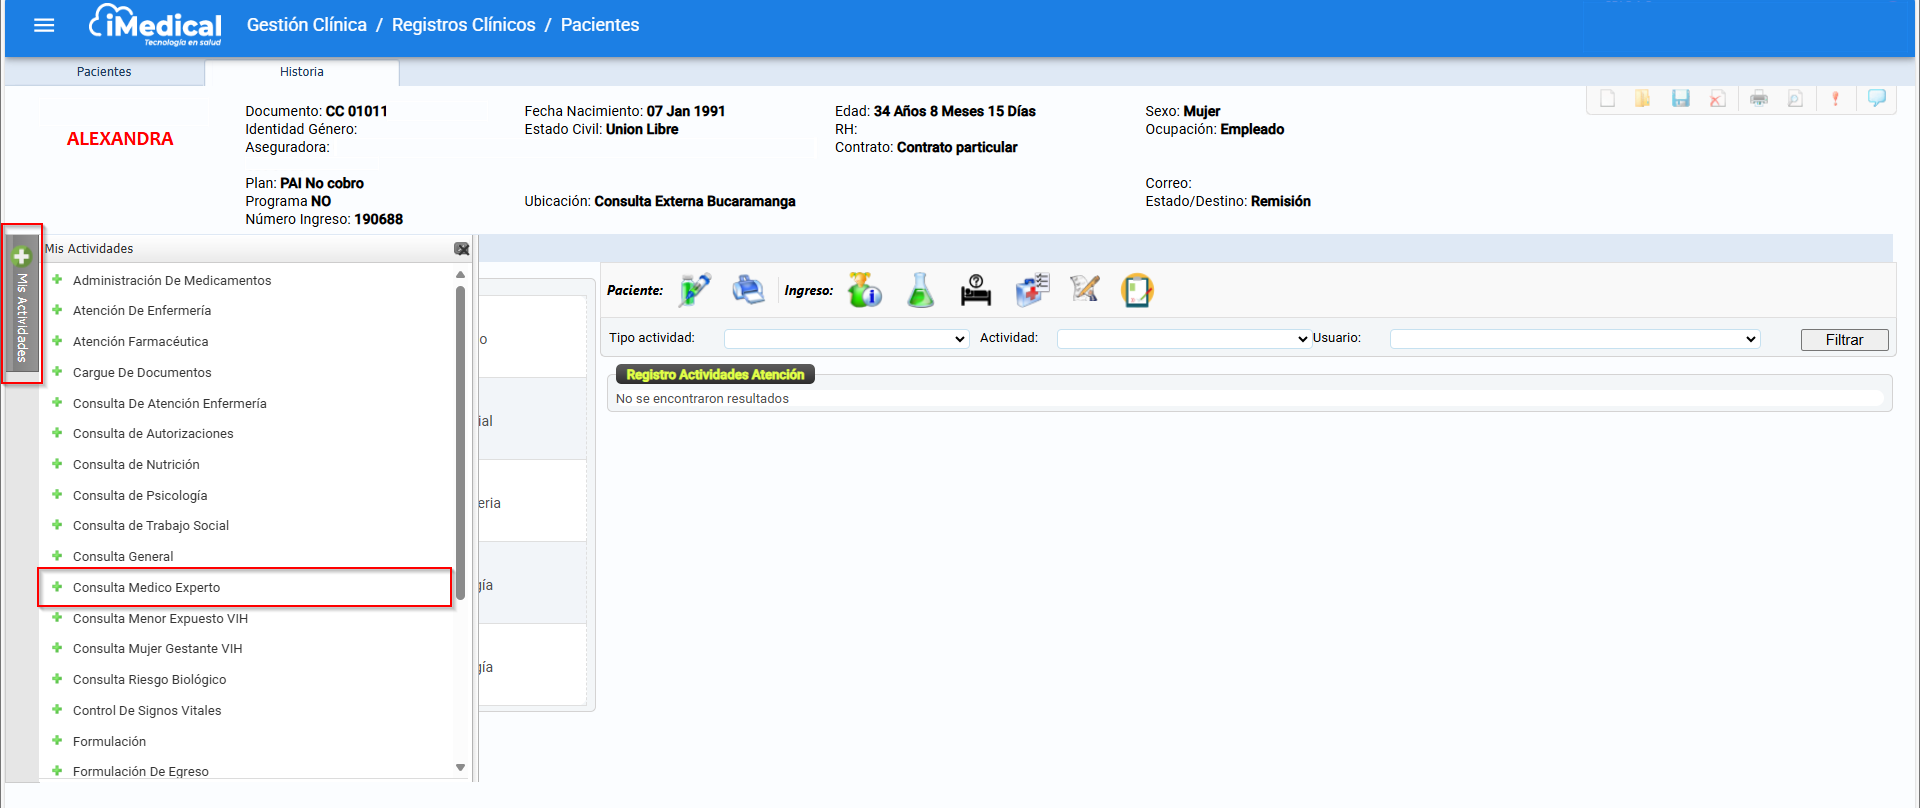The width and height of the screenshot is (1920, 808).
Task: Select Consulta Medico Experto activity
Action: (146, 588)
